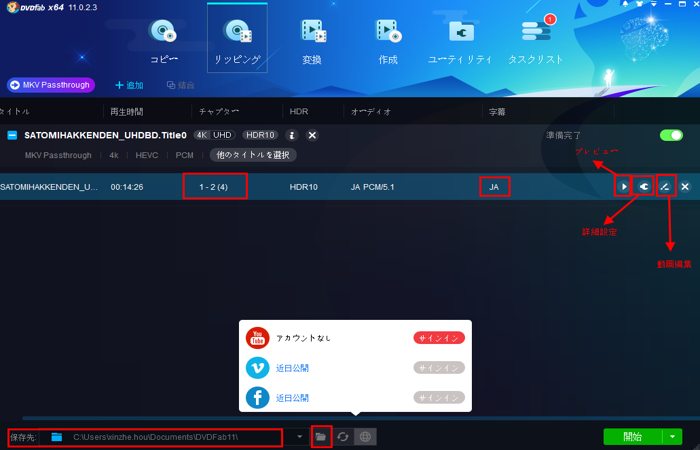700x450 pixels.
Task: Click the HDR10 badge beside the title name
Action: [x=260, y=135]
